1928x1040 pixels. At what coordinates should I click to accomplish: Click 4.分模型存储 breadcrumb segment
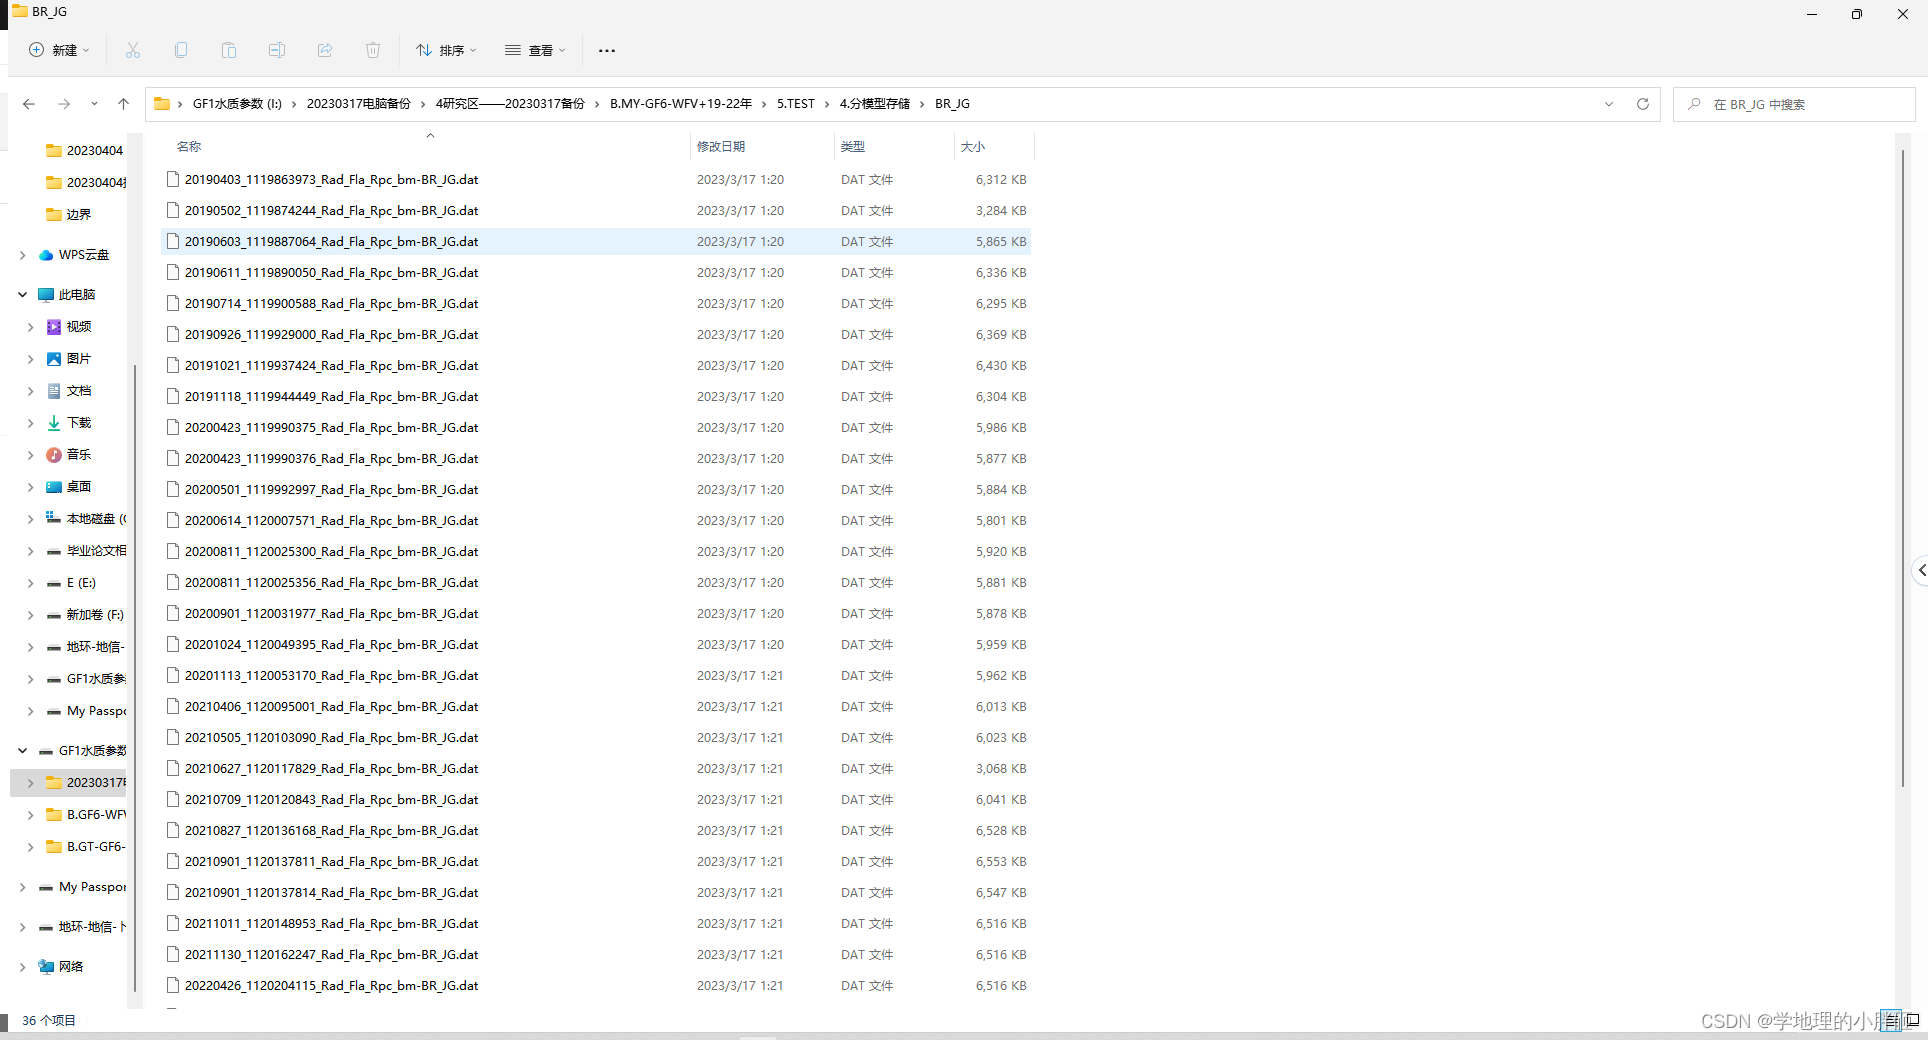click(875, 104)
